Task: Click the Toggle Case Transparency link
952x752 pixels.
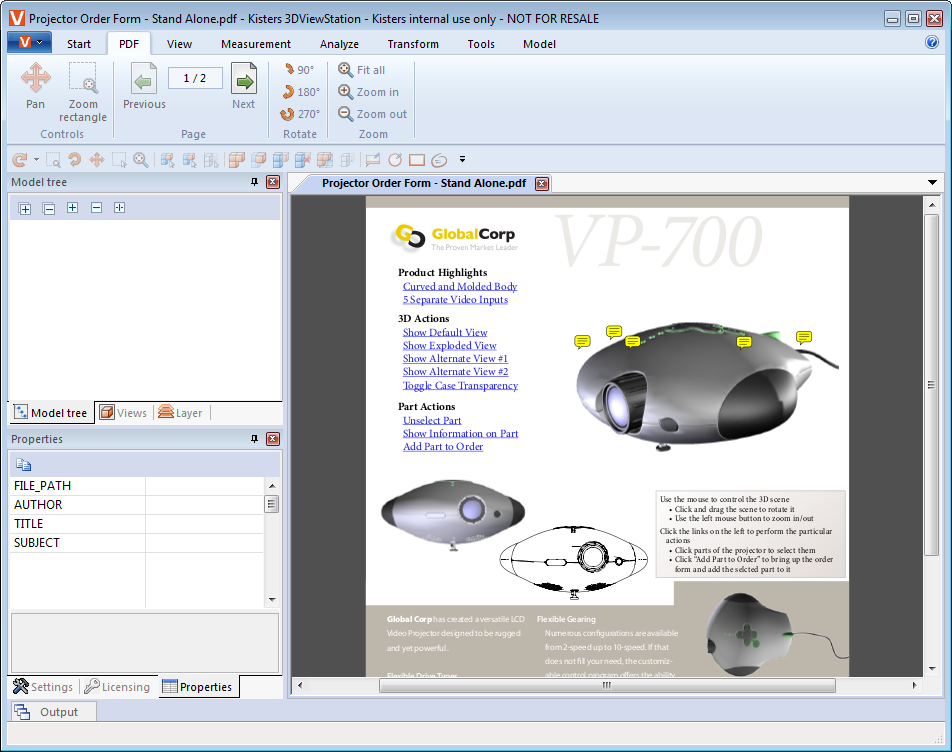Action: [460, 385]
